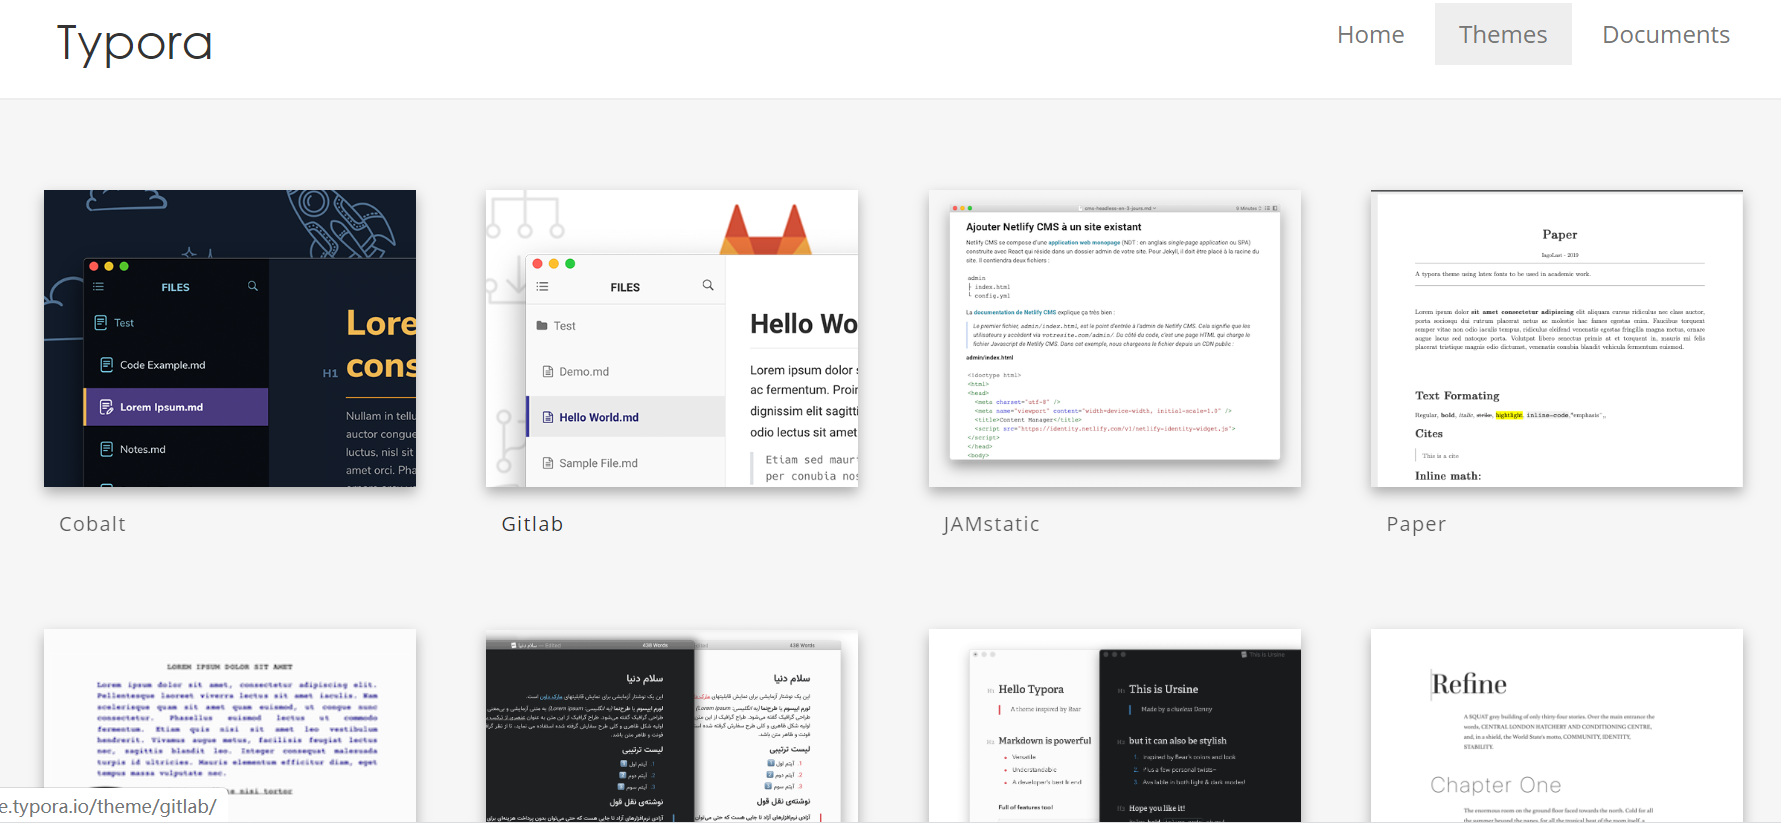Open the typewriter-style Lorem Ipsum theme thumbnail
The image size is (1781, 823).
point(230,725)
